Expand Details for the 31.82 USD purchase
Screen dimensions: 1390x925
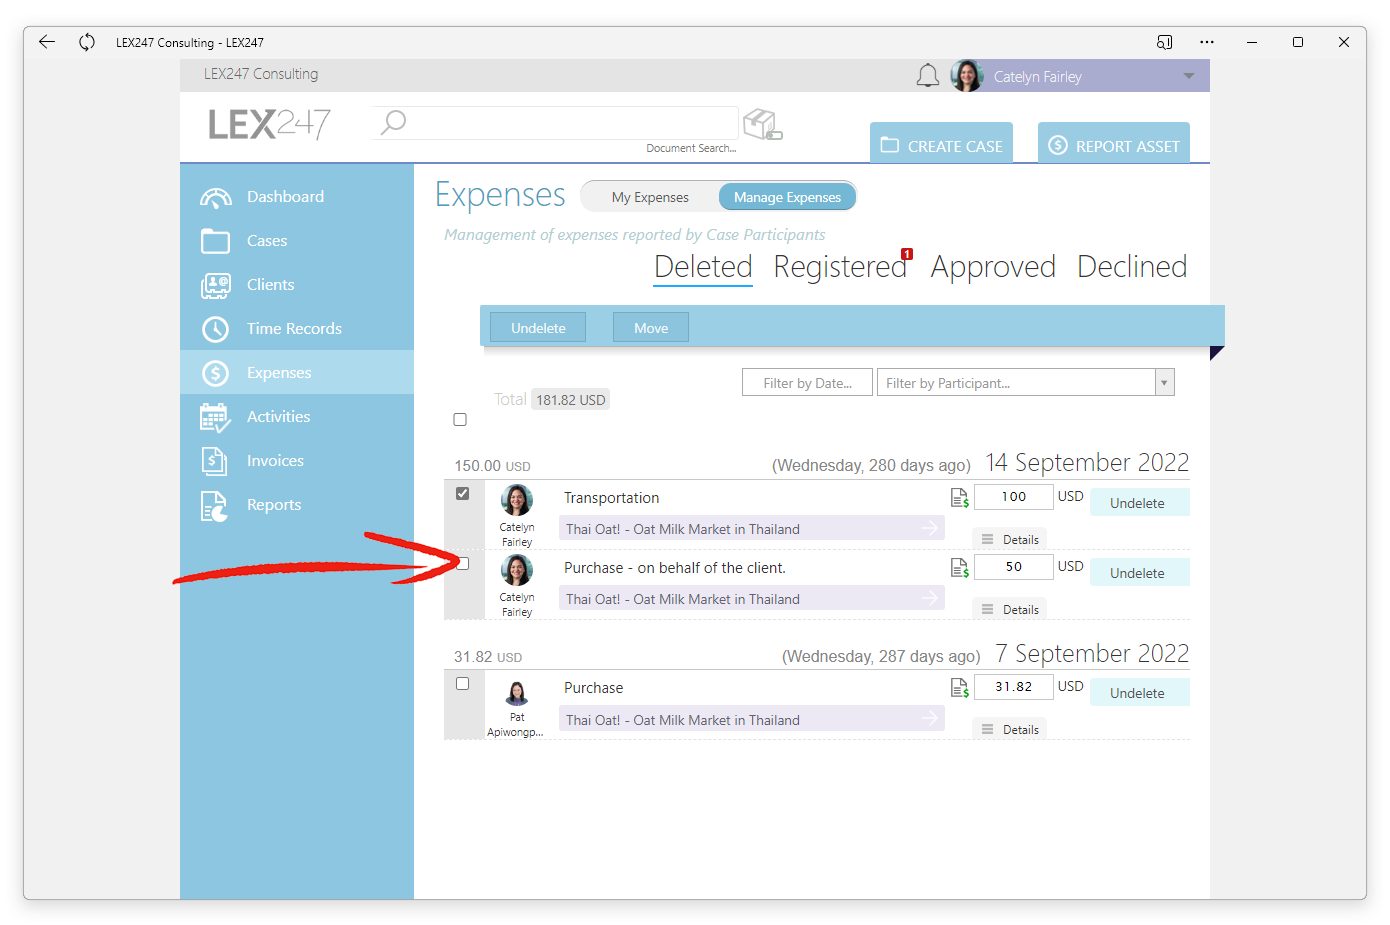click(1010, 729)
